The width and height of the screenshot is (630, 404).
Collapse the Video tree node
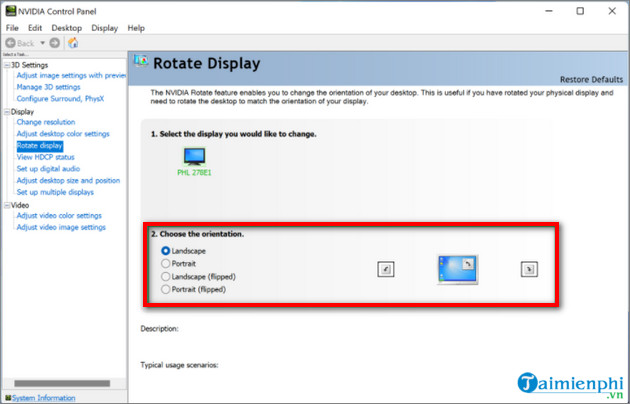7,205
